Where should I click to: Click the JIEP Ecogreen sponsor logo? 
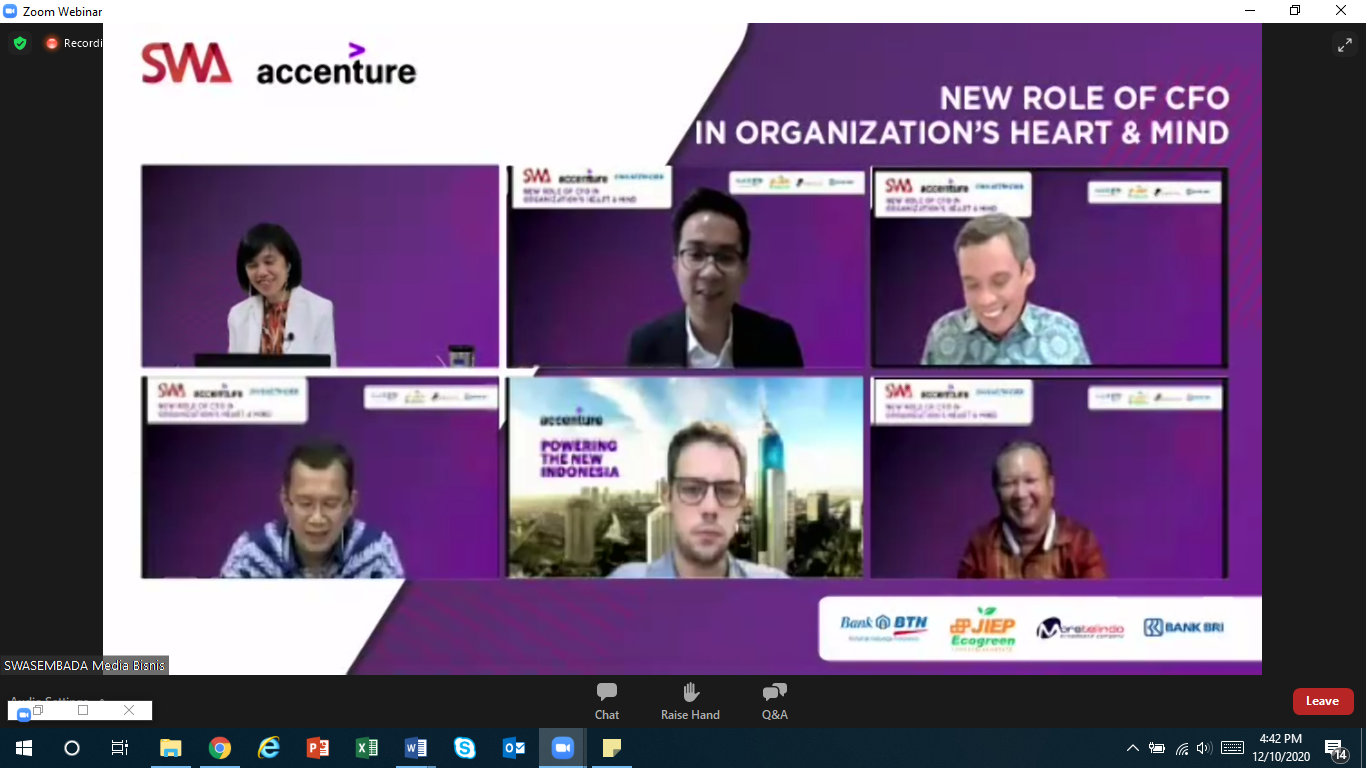983,630
